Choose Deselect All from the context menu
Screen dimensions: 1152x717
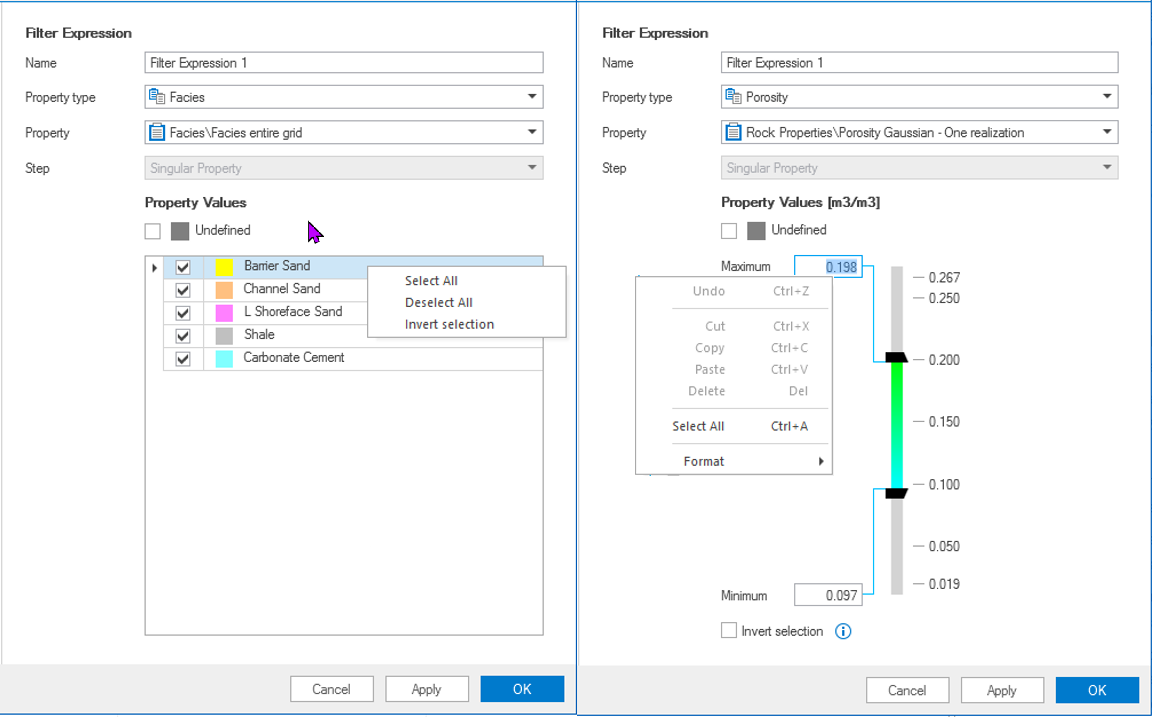[x=438, y=303]
